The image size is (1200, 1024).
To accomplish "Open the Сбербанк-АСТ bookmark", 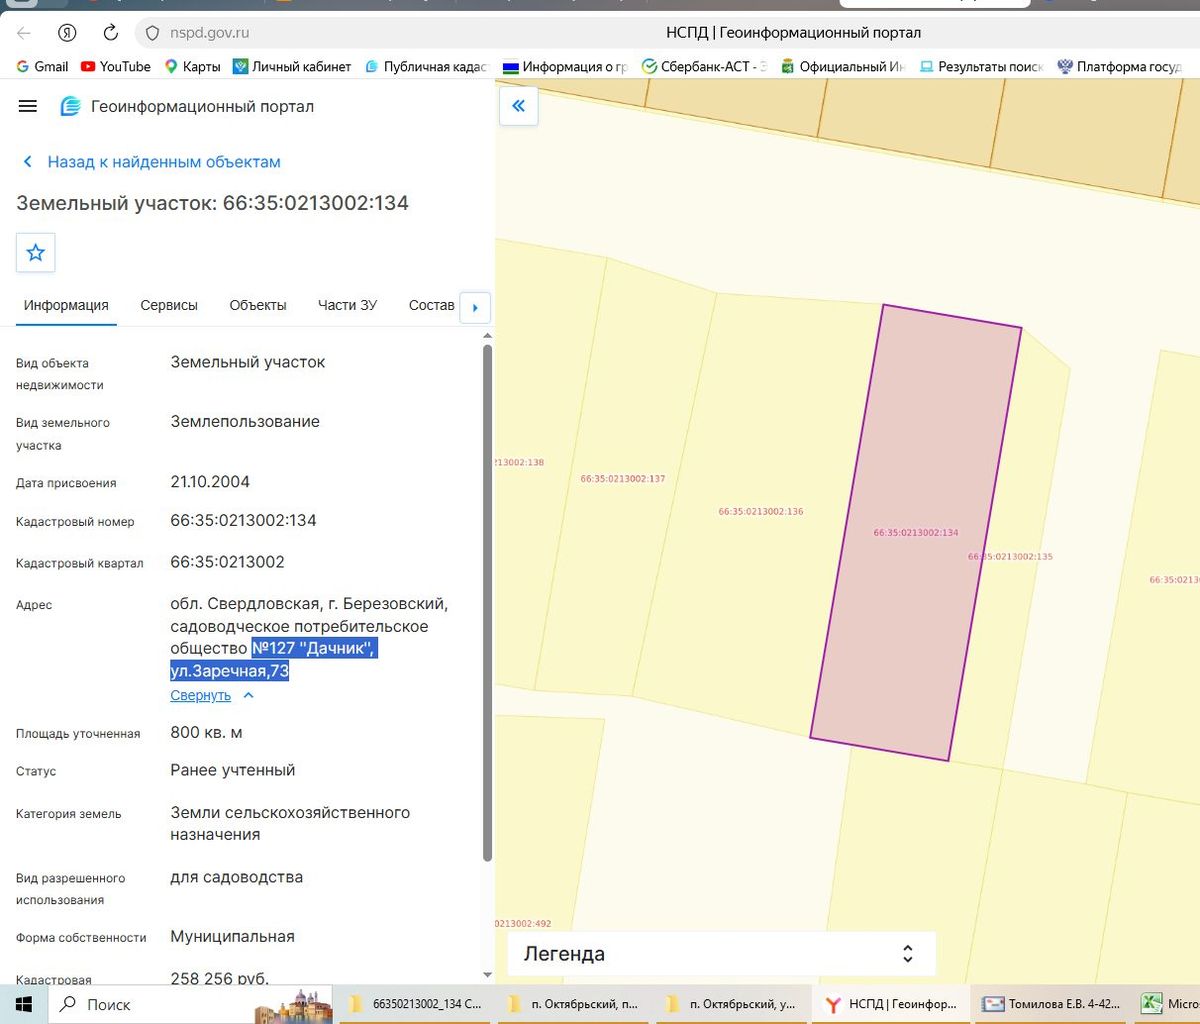I will pos(704,67).
